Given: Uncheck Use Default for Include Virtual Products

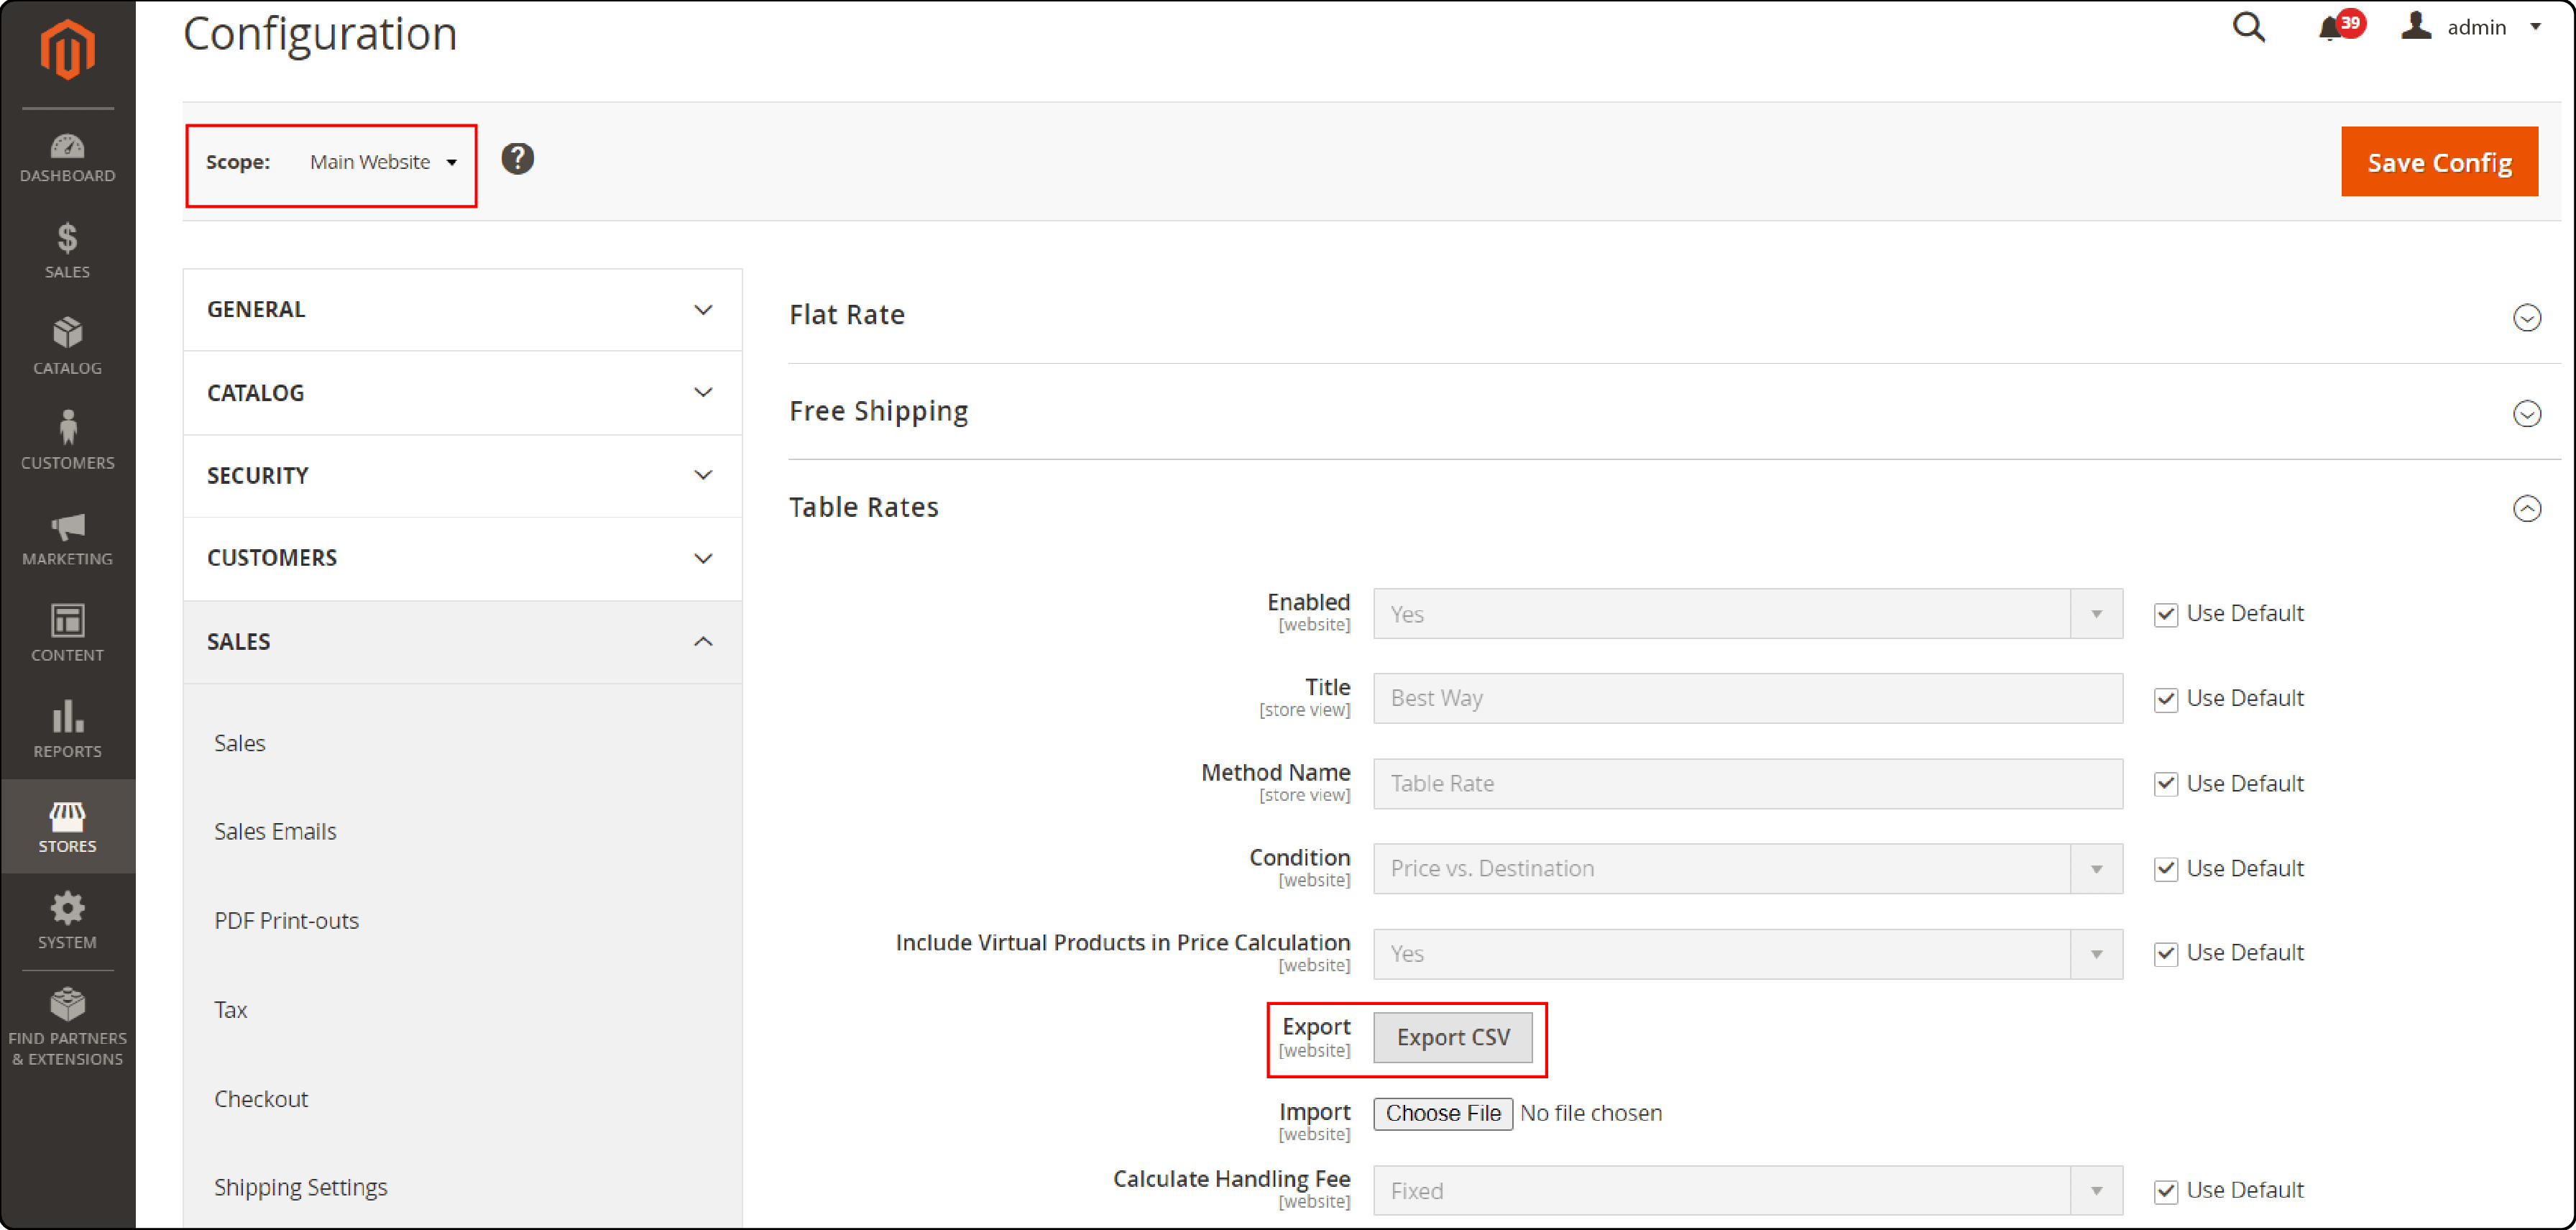Looking at the screenshot, I should 2165,954.
